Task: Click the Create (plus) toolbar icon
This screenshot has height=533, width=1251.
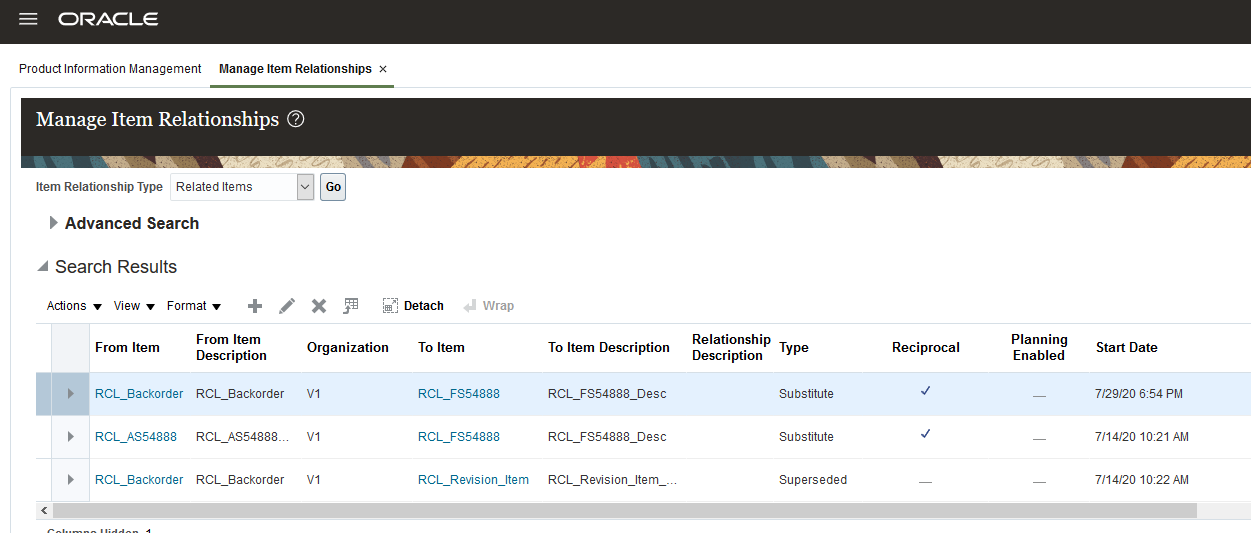Action: click(255, 306)
